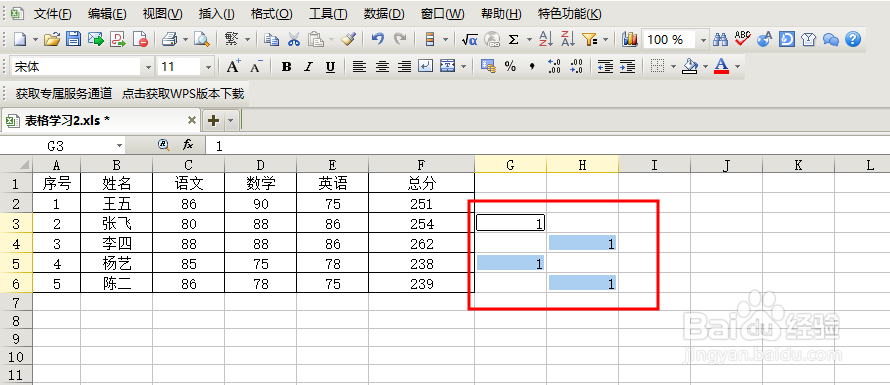Open the 文件(F) menu
The height and width of the screenshot is (385, 890).
pos(53,14)
